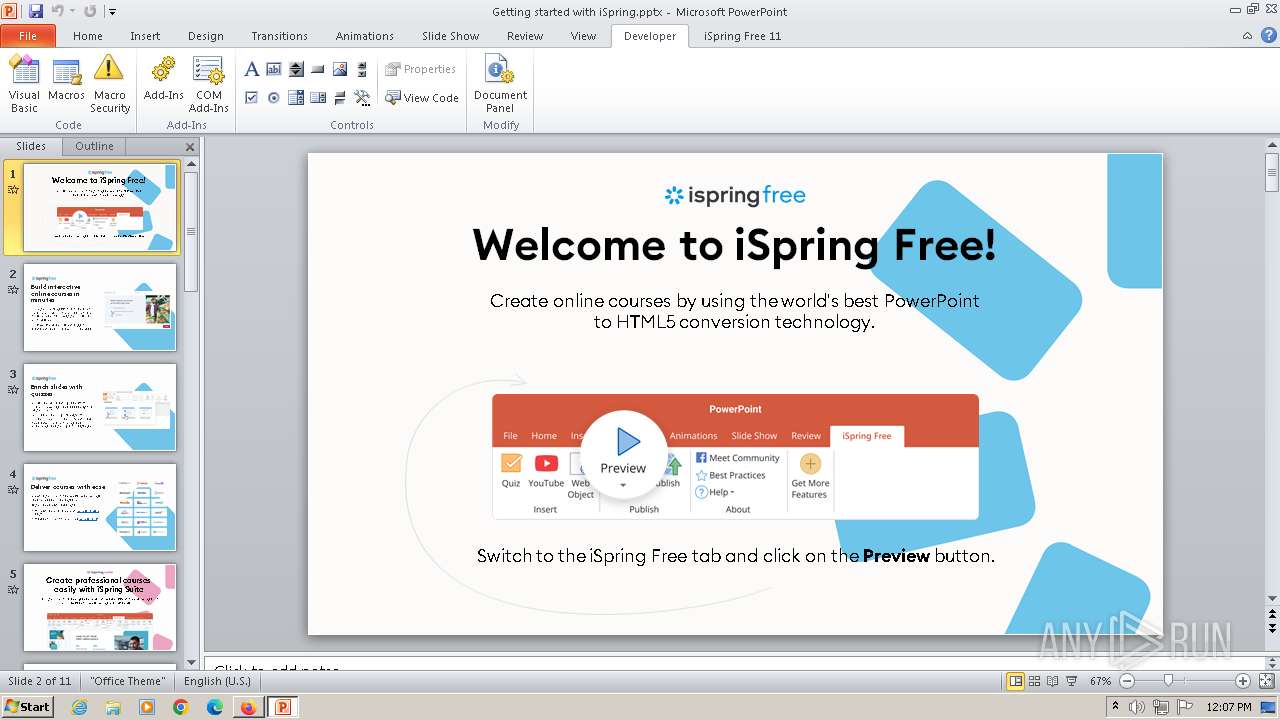Image resolution: width=1280 pixels, height=720 pixels.
Task: Select slide 2 thumbnail
Action: 100,308
